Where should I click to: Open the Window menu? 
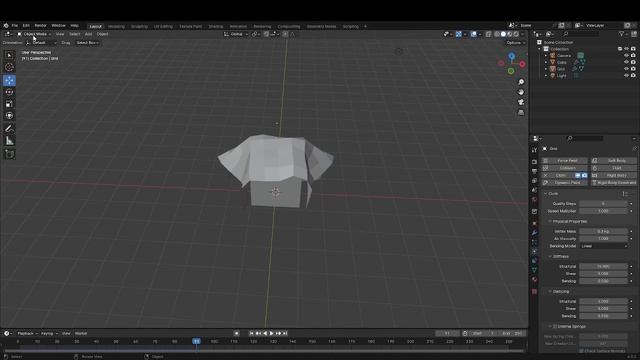coord(58,25)
